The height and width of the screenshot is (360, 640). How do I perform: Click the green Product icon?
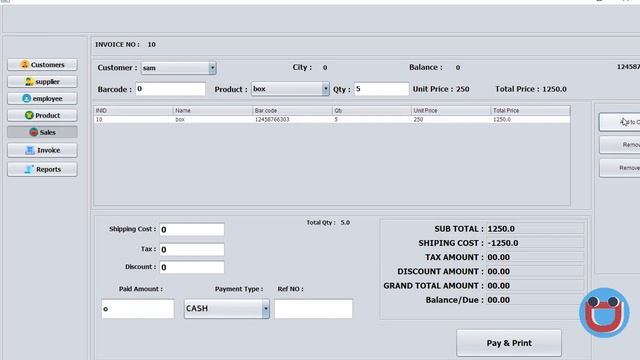(29, 116)
